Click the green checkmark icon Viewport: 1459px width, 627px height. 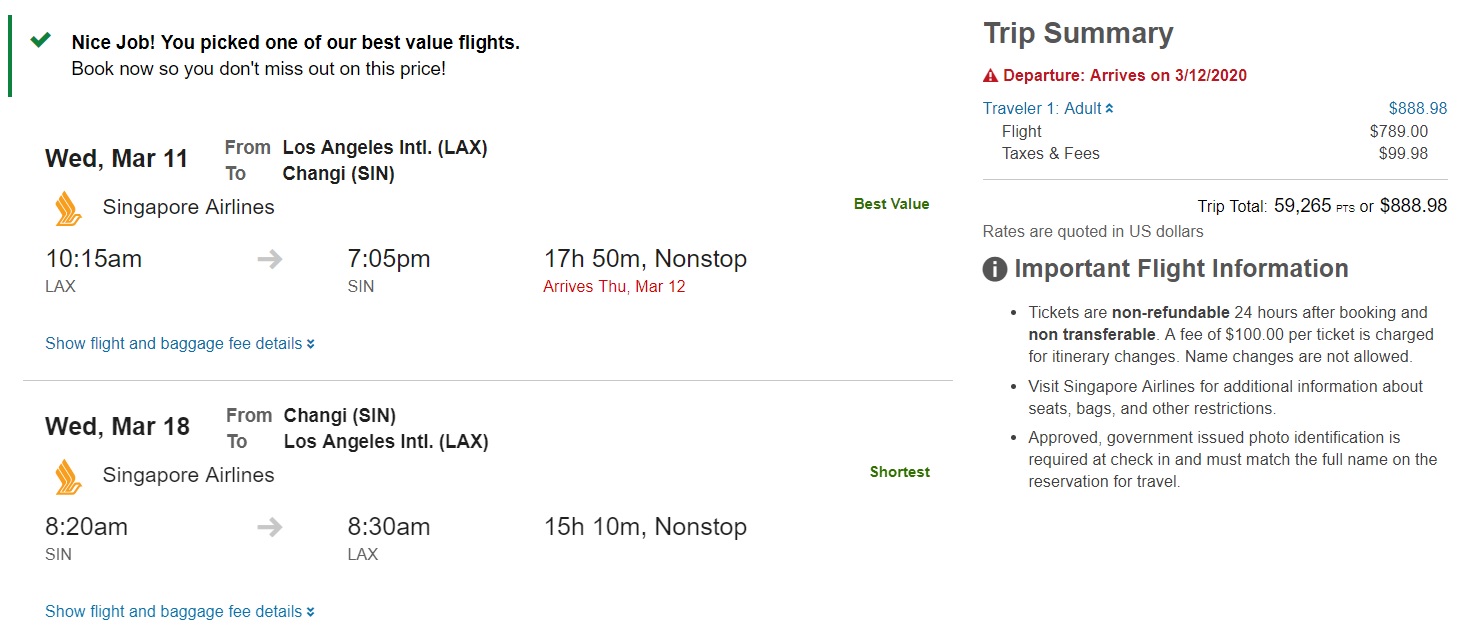tap(40, 41)
